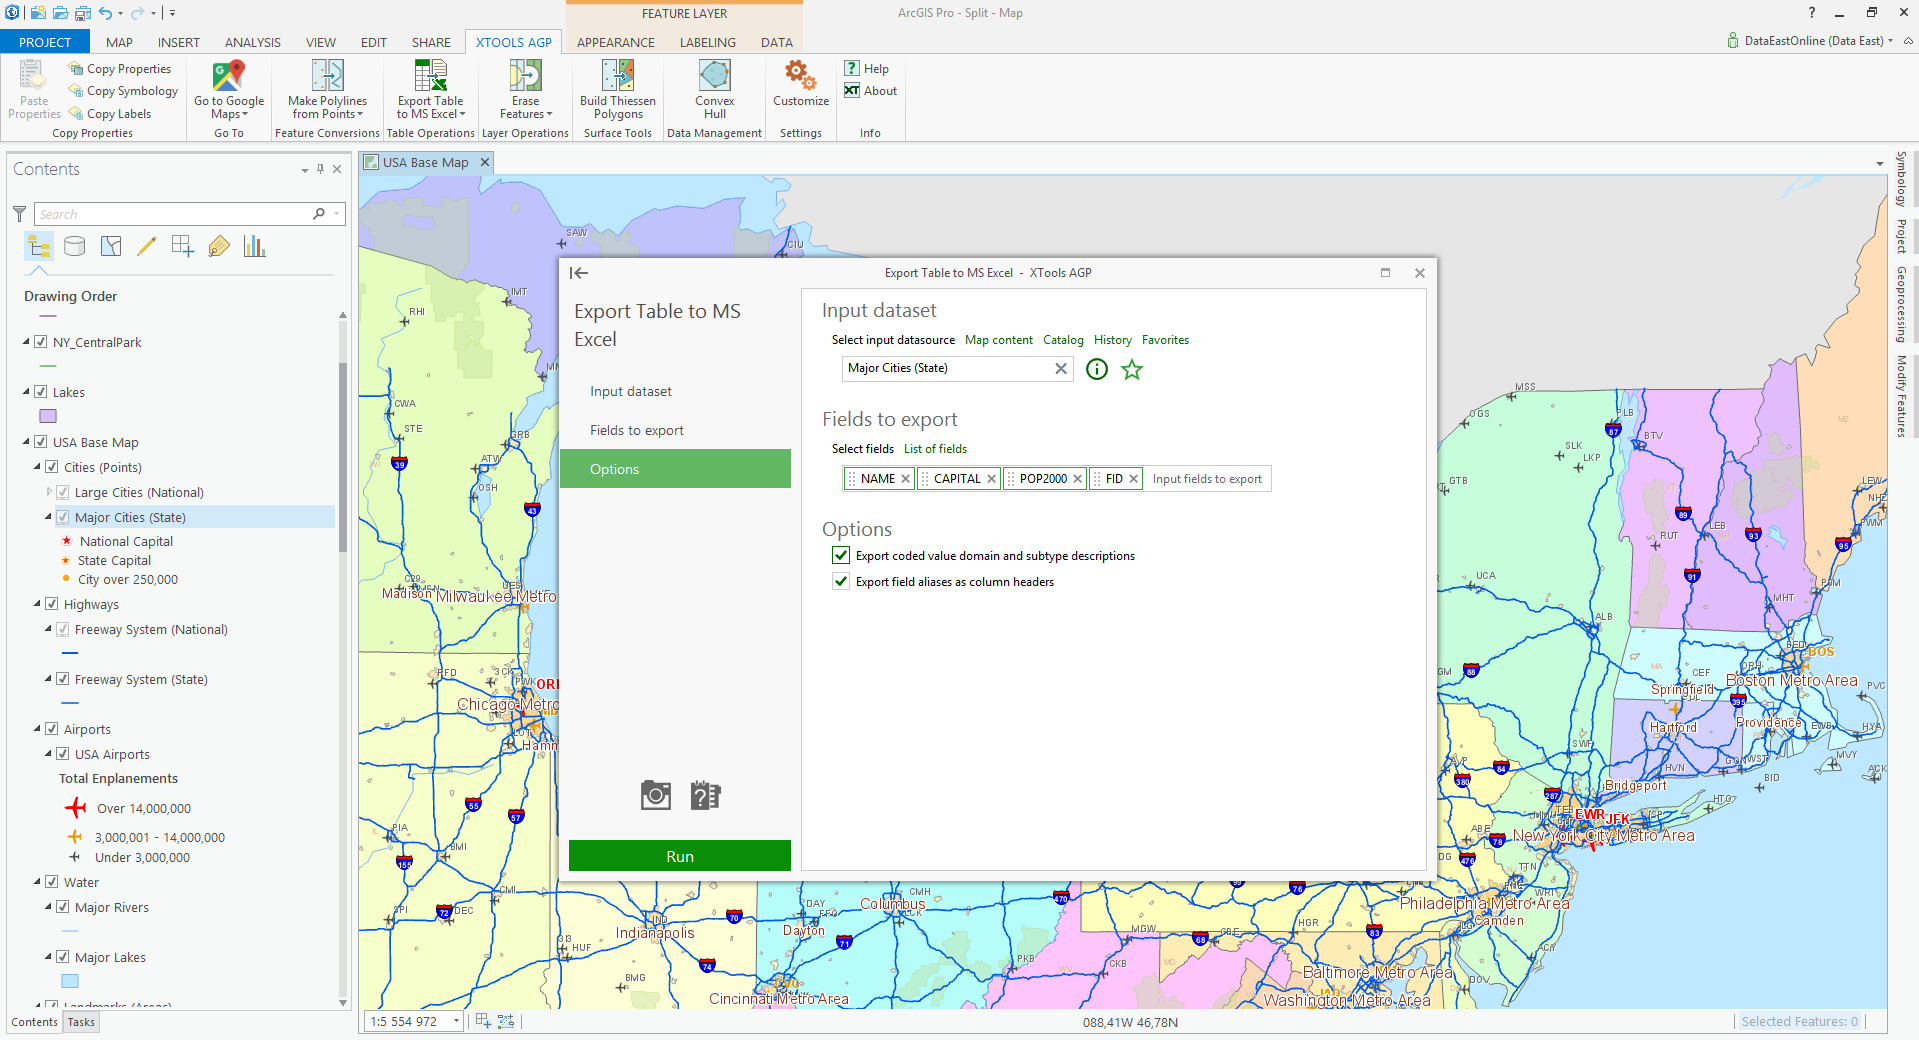Toggle Lakes layer visibility
The width and height of the screenshot is (1919, 1040).
click(x=41, y=392)
